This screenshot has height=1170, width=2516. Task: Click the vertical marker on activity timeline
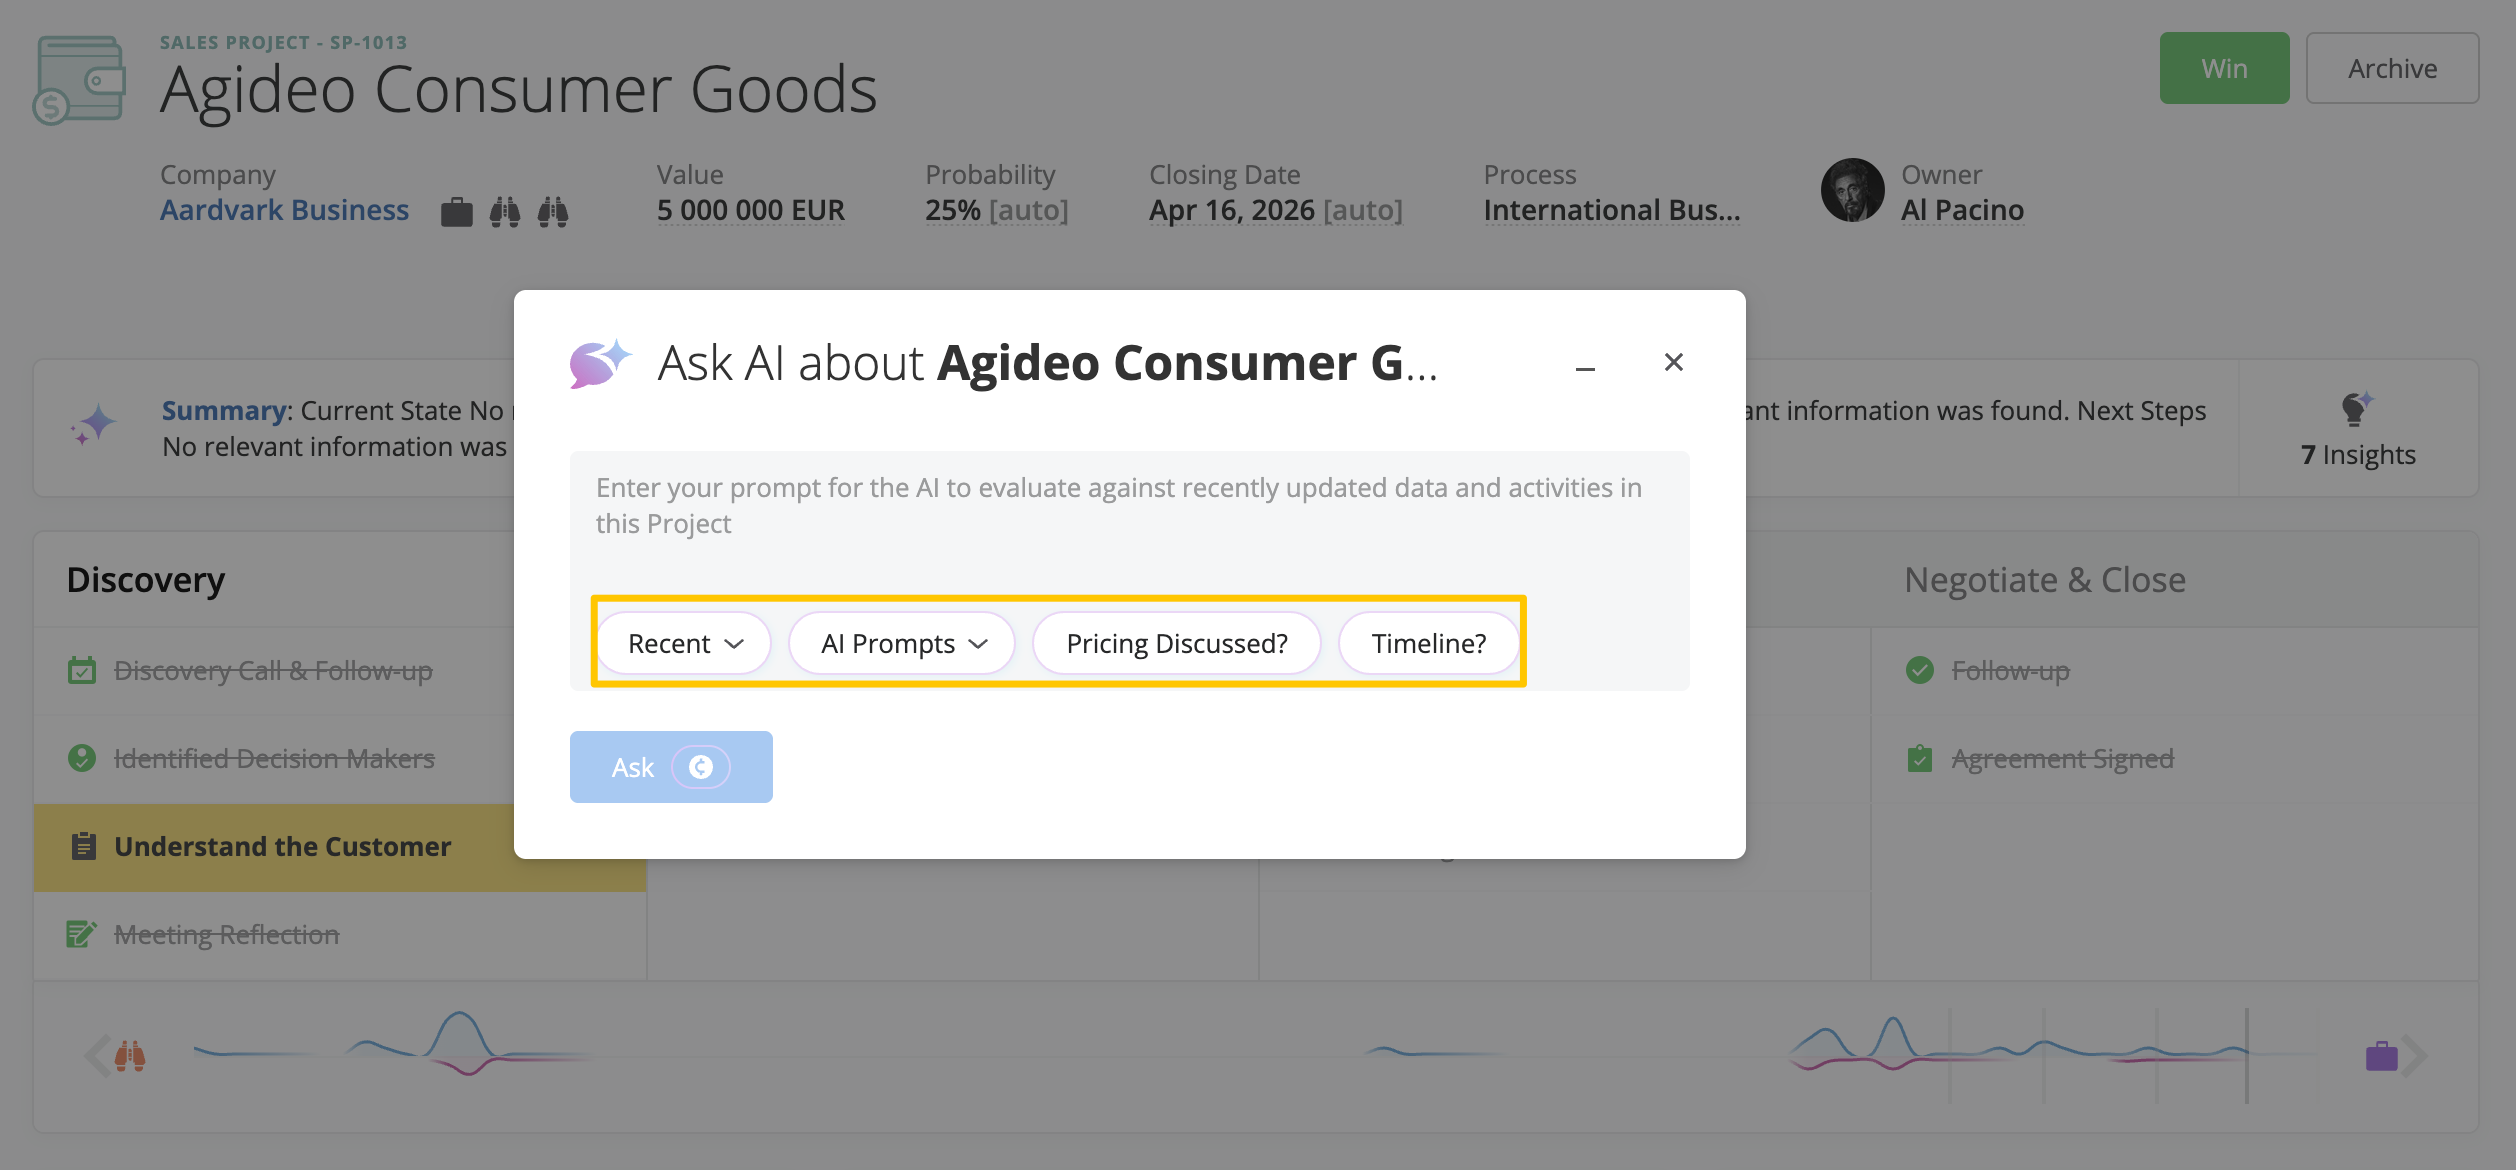click(2247, 1055)
